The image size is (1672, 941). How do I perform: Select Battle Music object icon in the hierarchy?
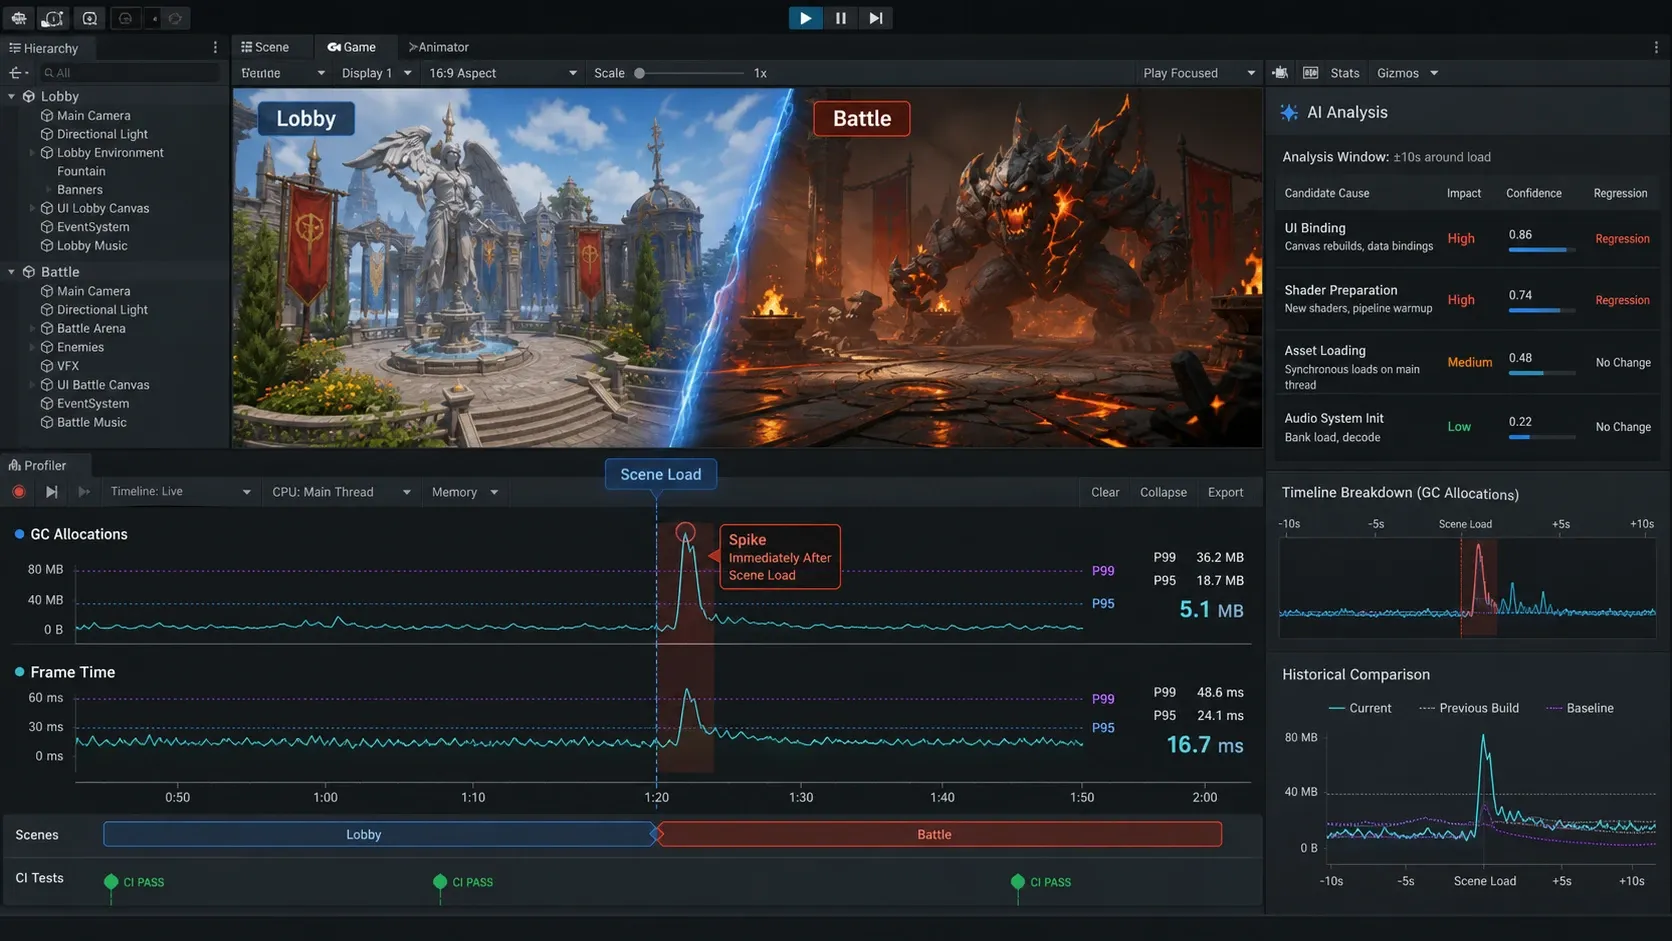[46, 422]
